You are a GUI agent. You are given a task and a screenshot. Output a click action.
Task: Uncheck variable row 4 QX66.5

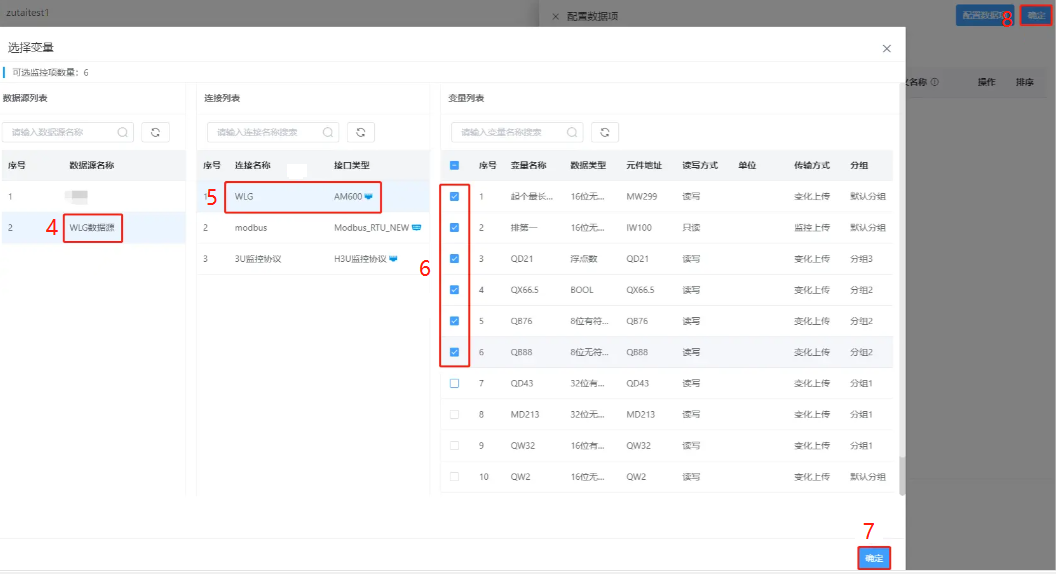455,290
